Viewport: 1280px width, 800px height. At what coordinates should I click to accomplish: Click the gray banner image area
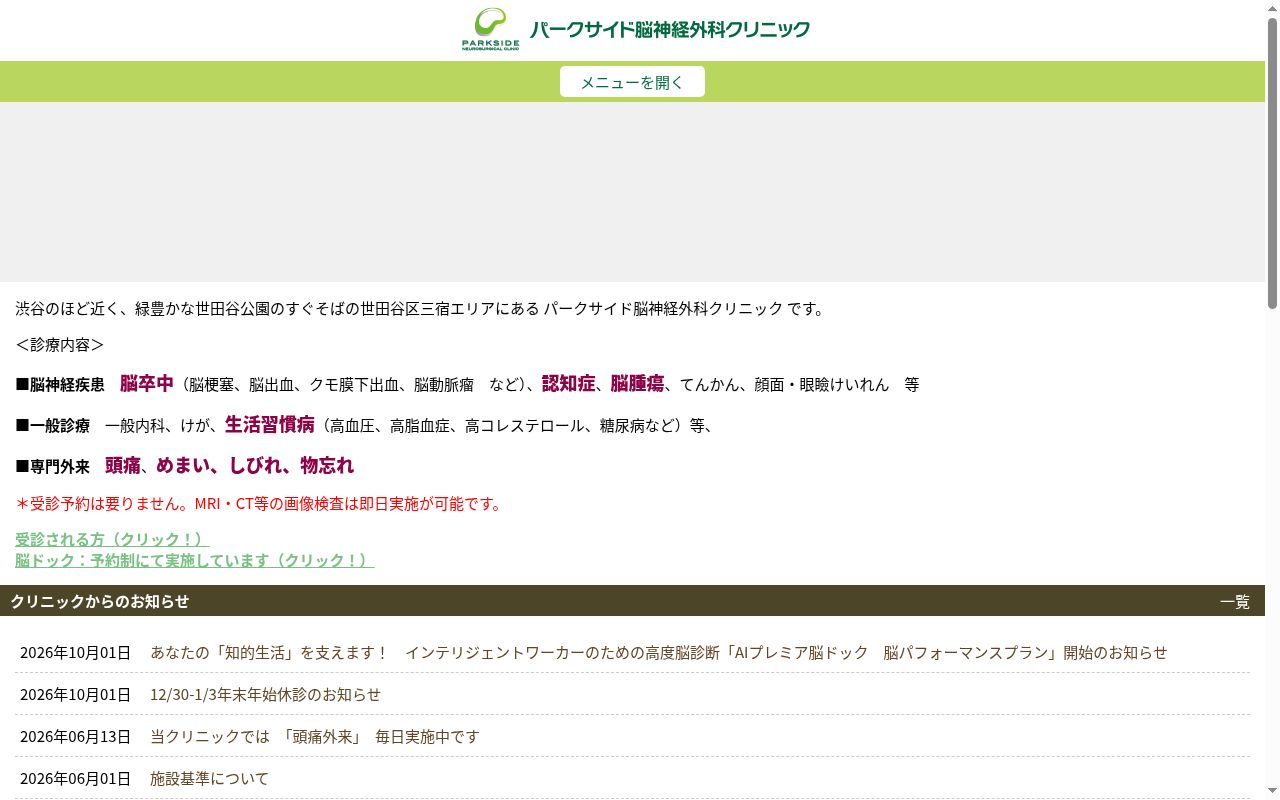click(x=632, y=192)
